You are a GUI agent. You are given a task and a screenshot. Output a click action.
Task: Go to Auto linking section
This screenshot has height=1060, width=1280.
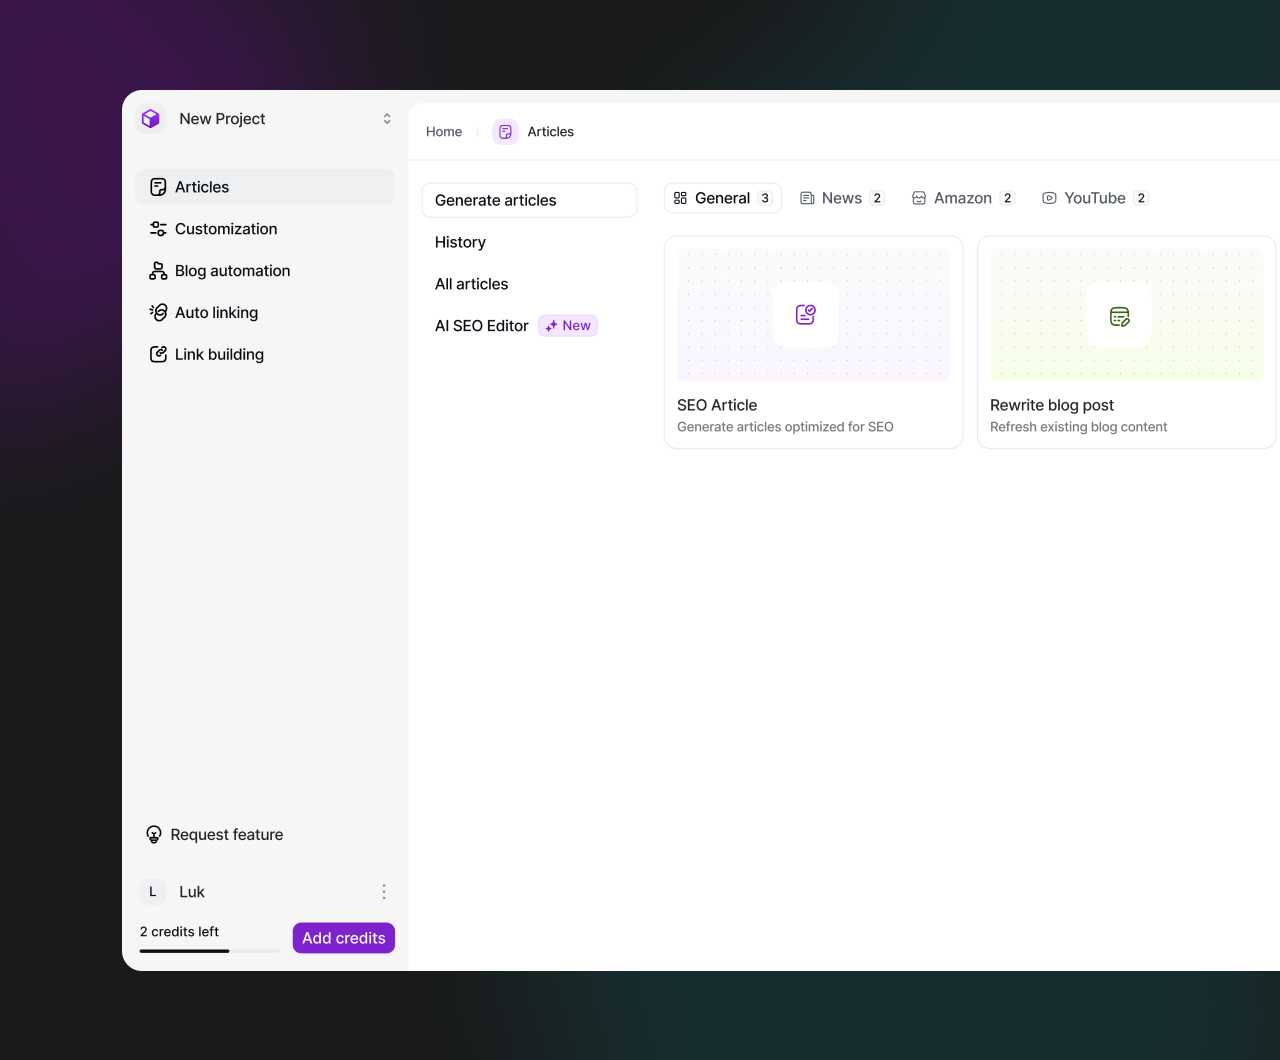click(265, 313)
